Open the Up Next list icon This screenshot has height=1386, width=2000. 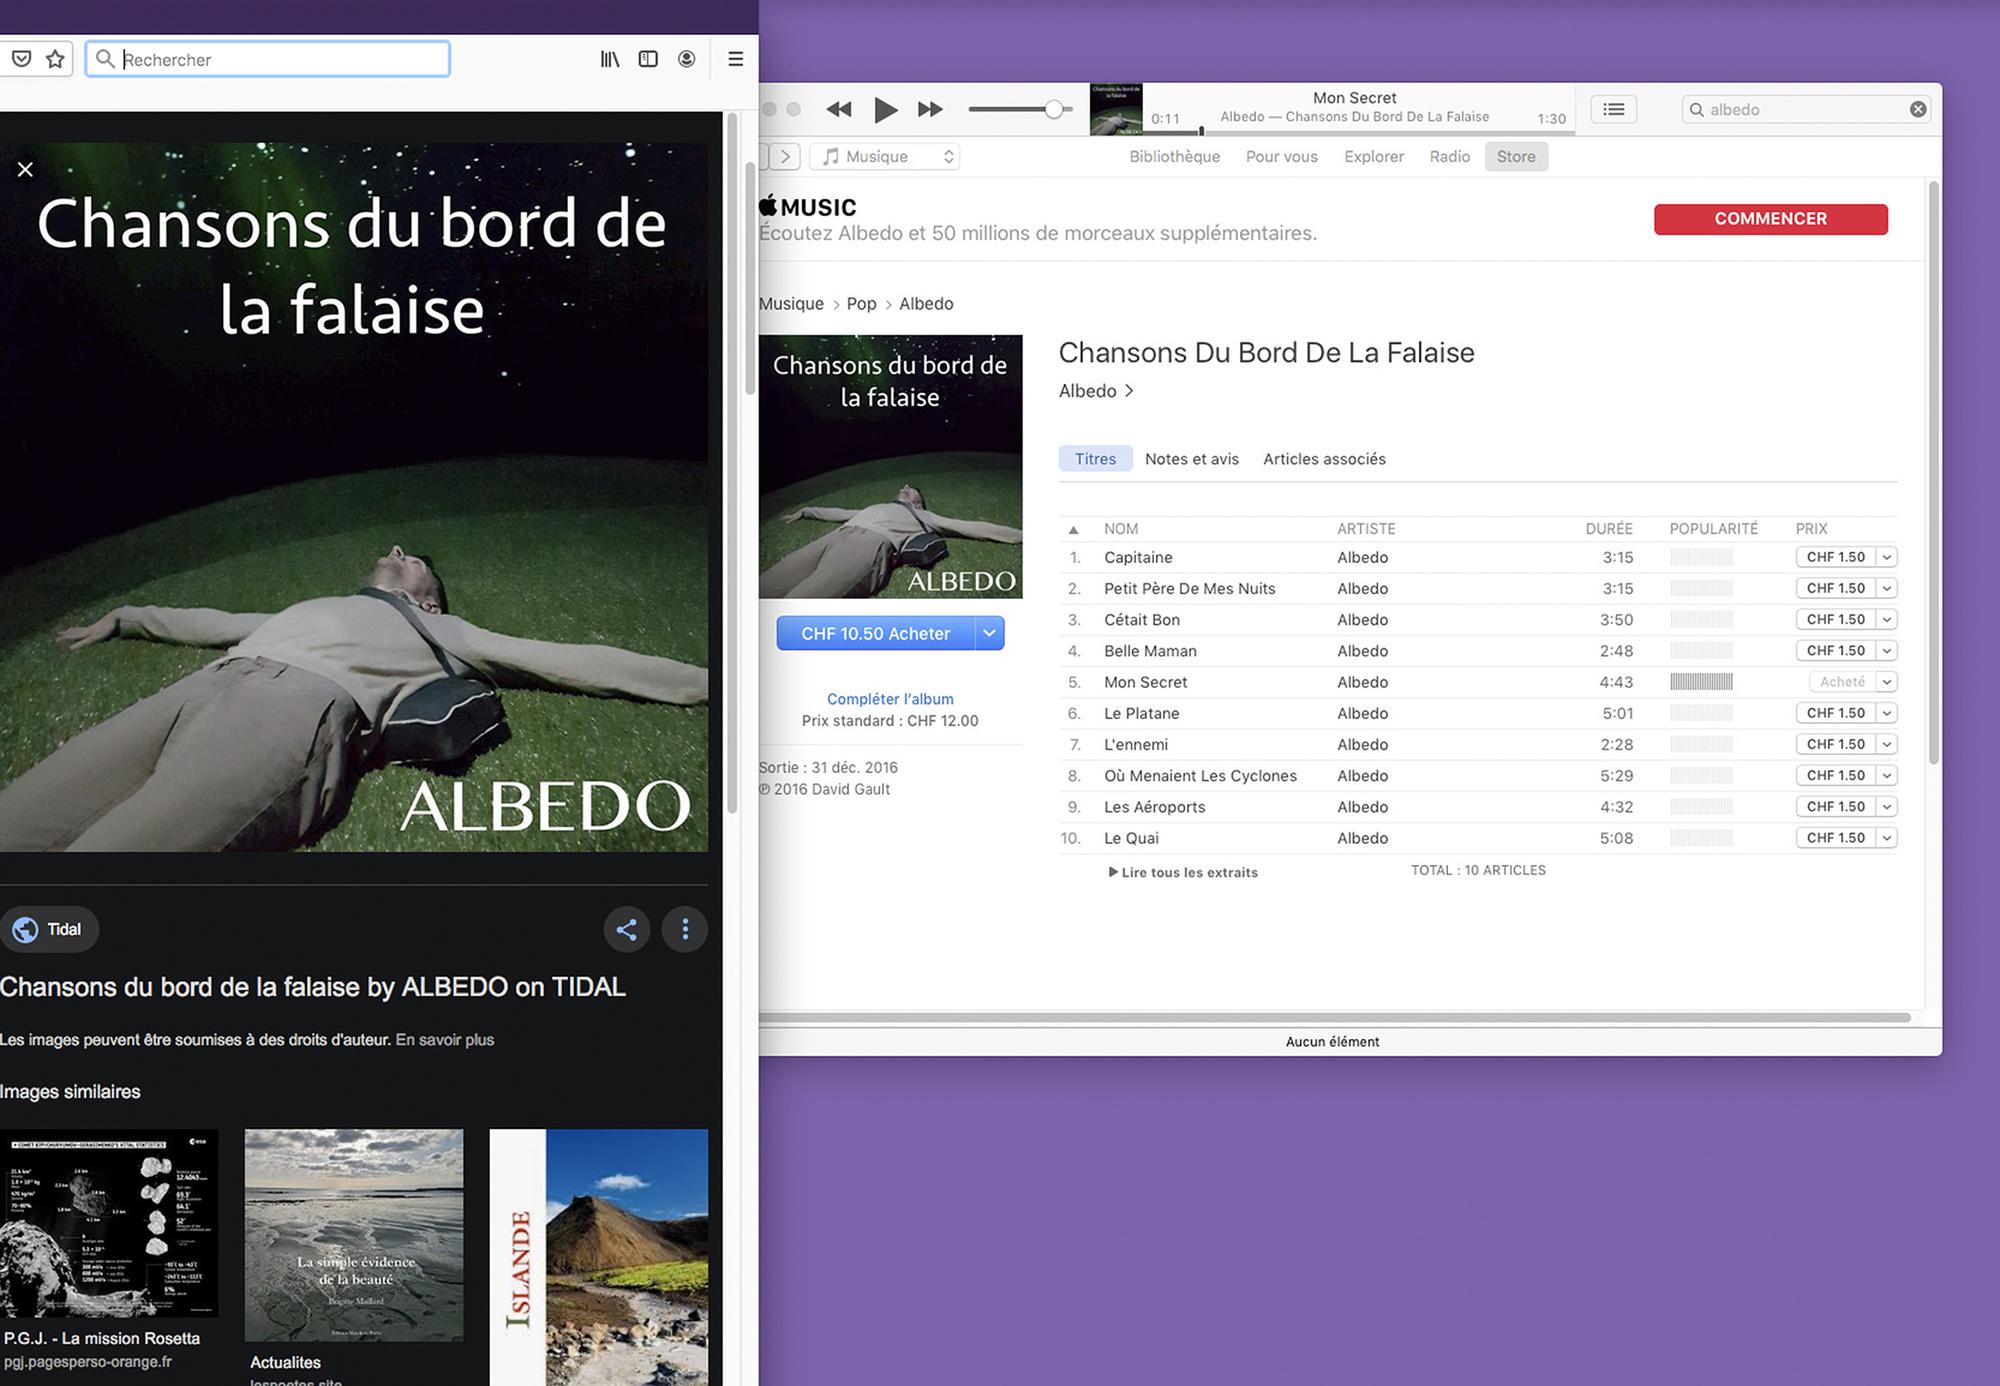(x=1613, y=109)
